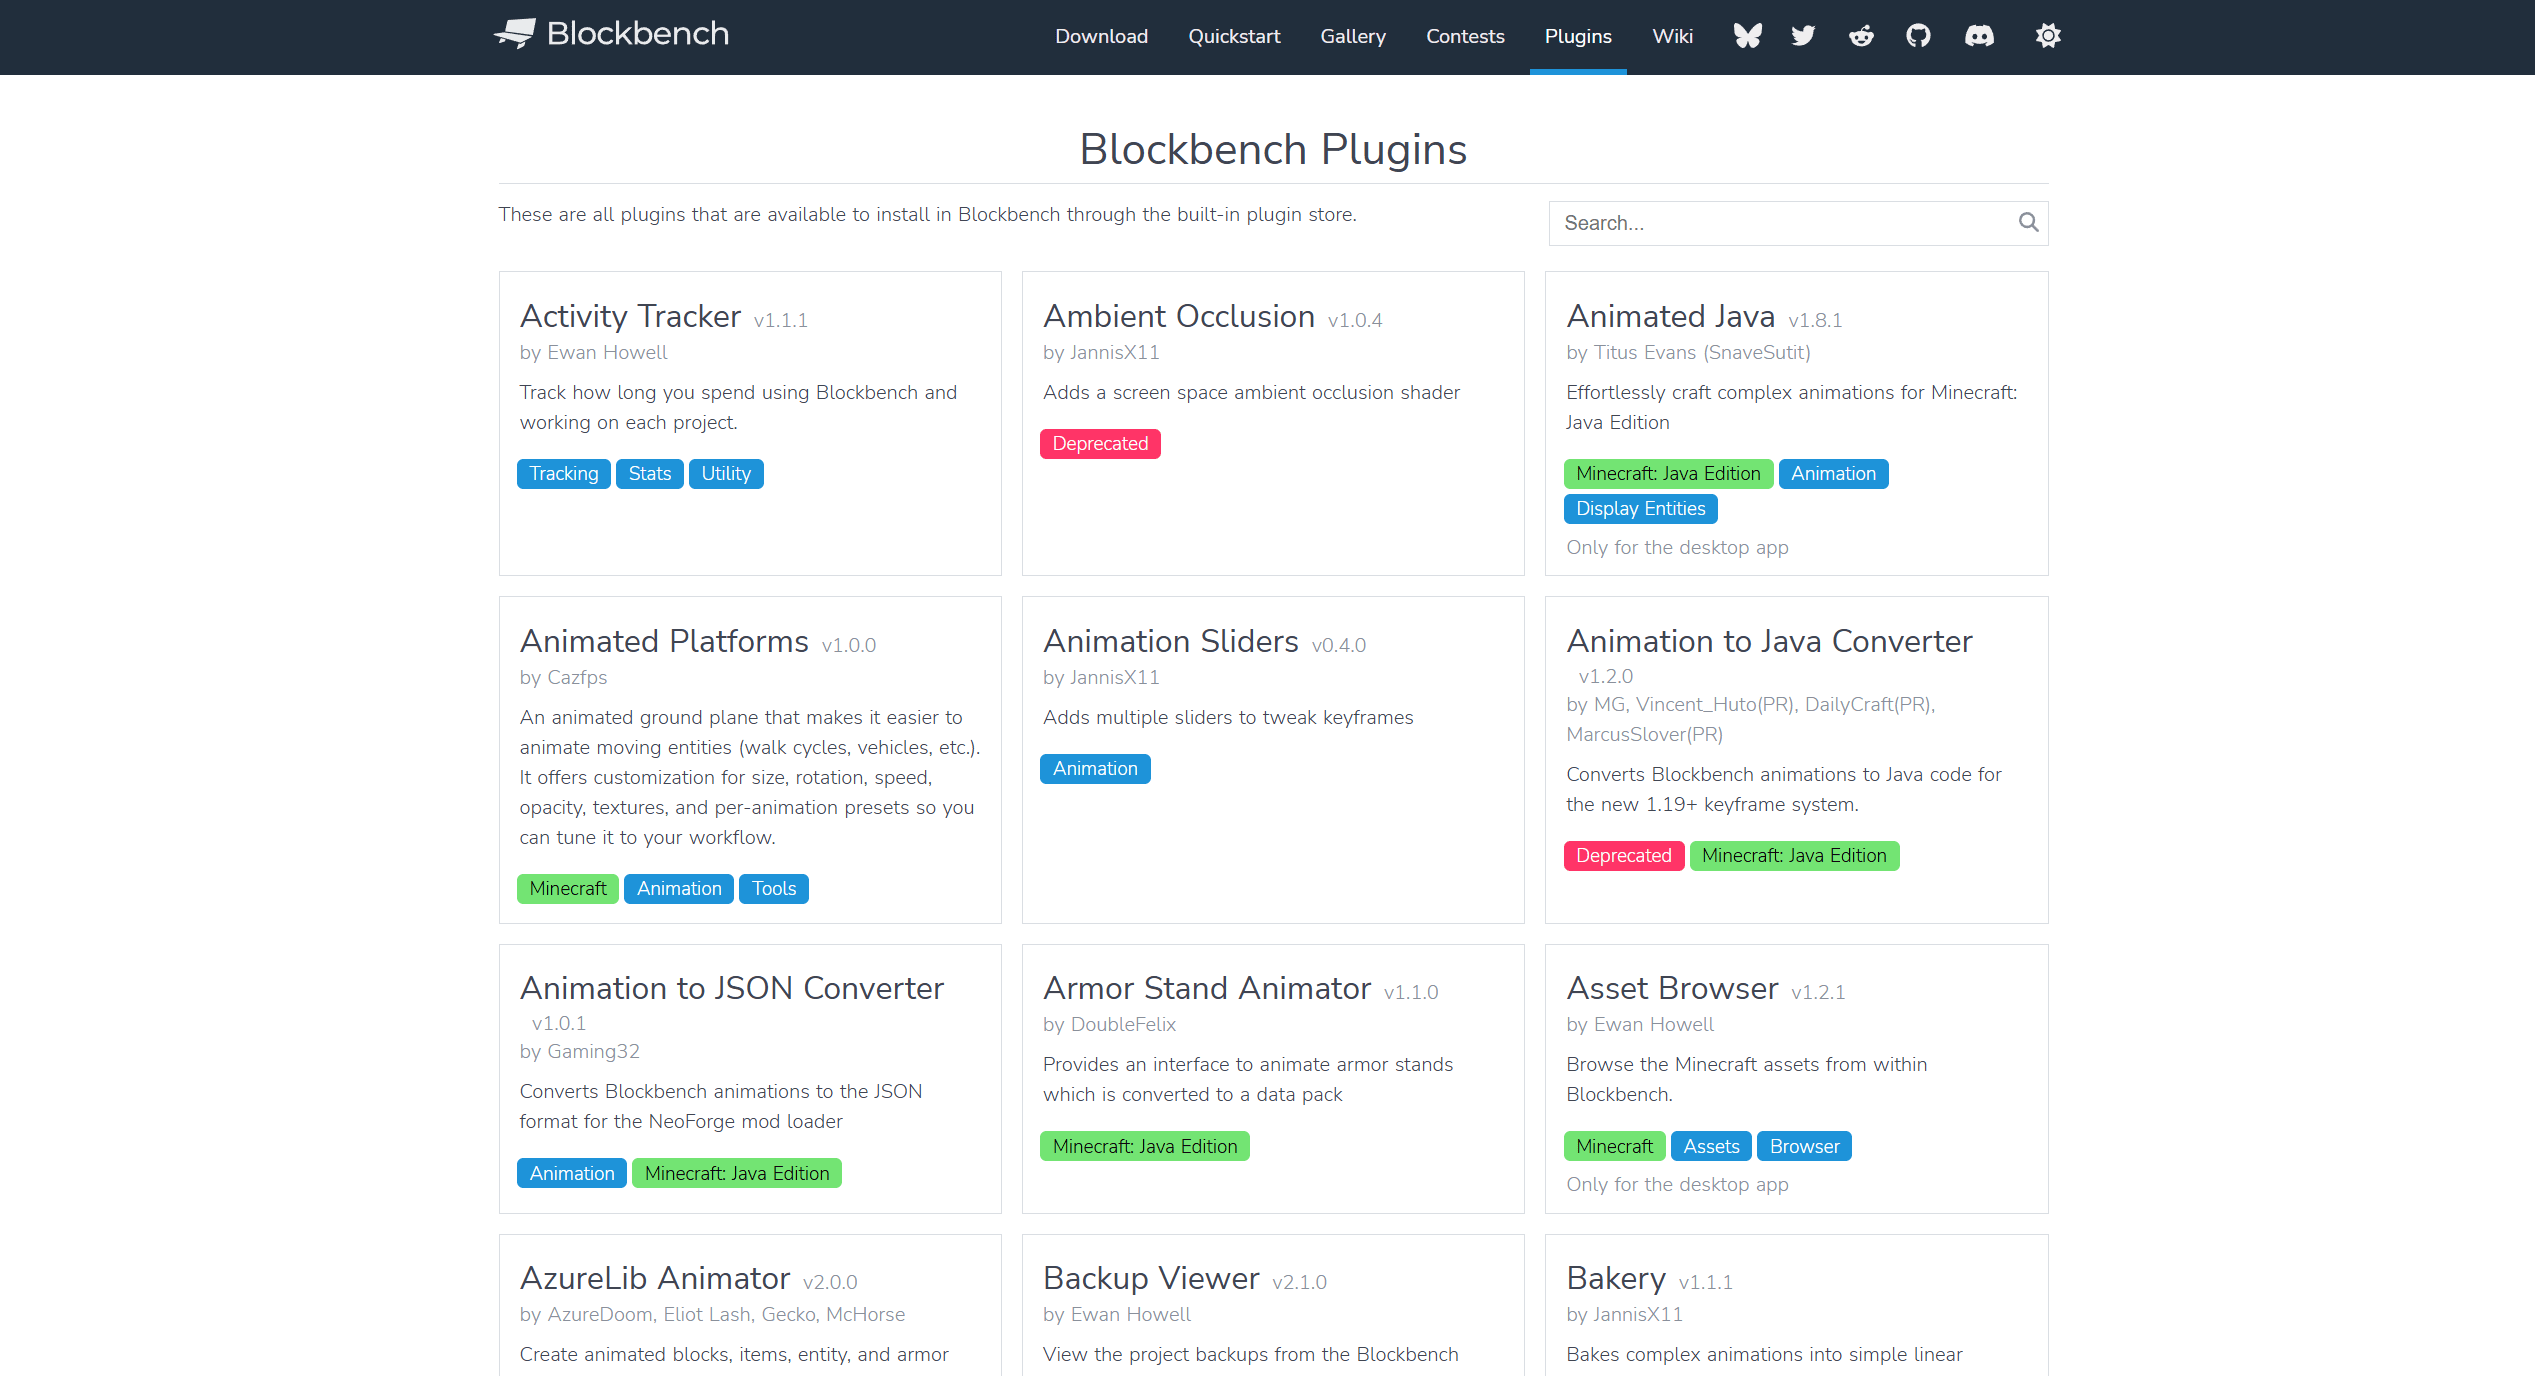Open the Contests page
The width and height of the screenshot is (2535, 1376).
point(1465,36)
